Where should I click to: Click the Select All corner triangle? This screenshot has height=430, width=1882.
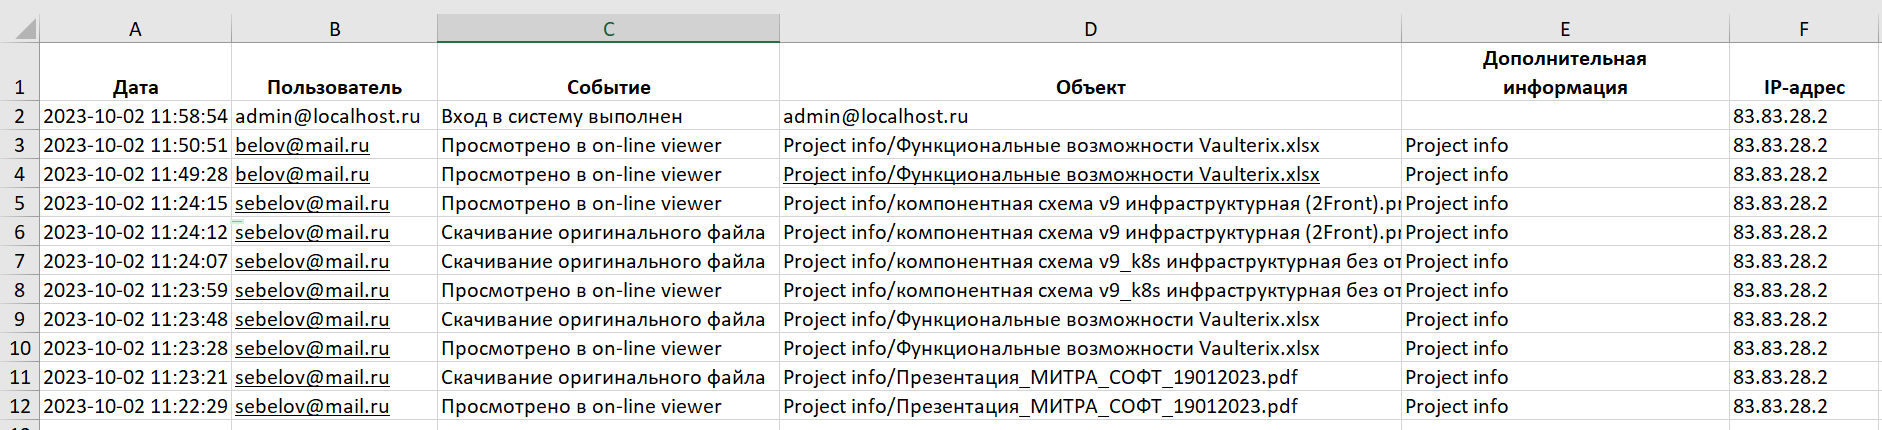[26, 29]
